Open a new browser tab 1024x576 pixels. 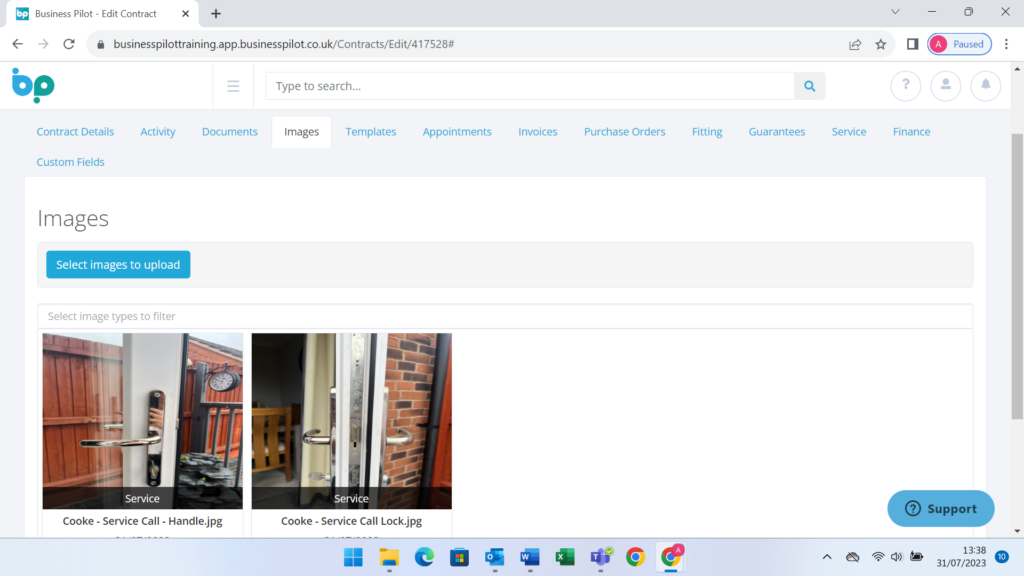(x=216, y=14)
